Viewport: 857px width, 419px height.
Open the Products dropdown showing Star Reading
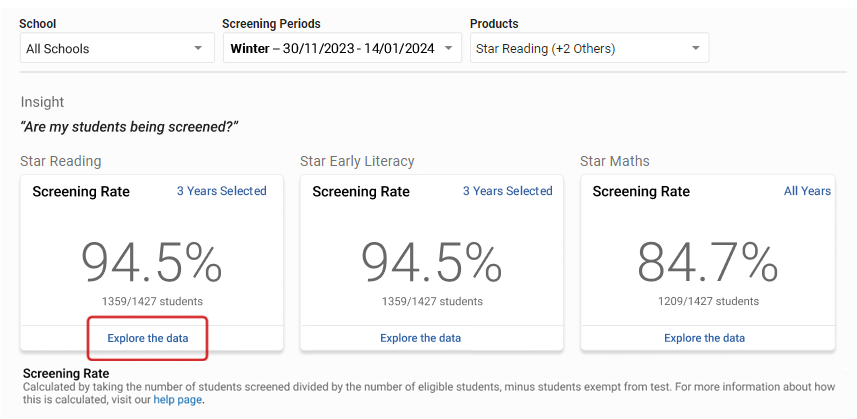tap(589, 48)
